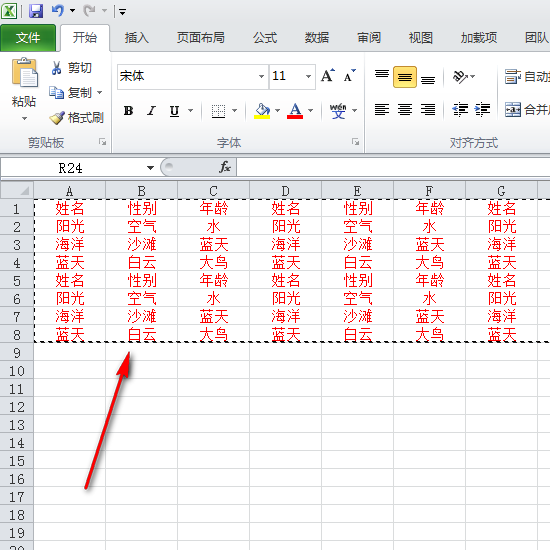Toggle Italic formatting
Screen dimensions: 550x550
tap(151, 110)
